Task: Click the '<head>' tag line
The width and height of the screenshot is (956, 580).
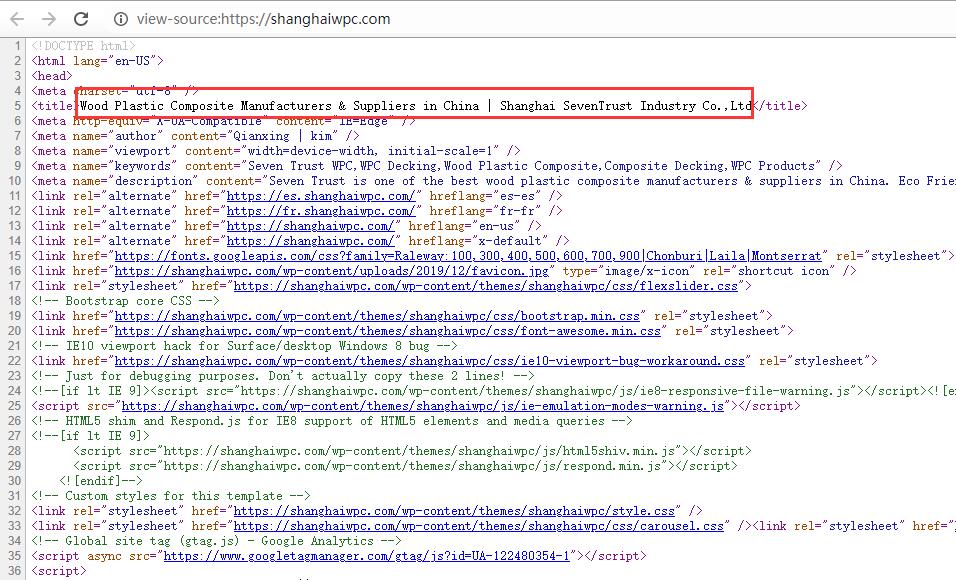Action: (52, 76)
